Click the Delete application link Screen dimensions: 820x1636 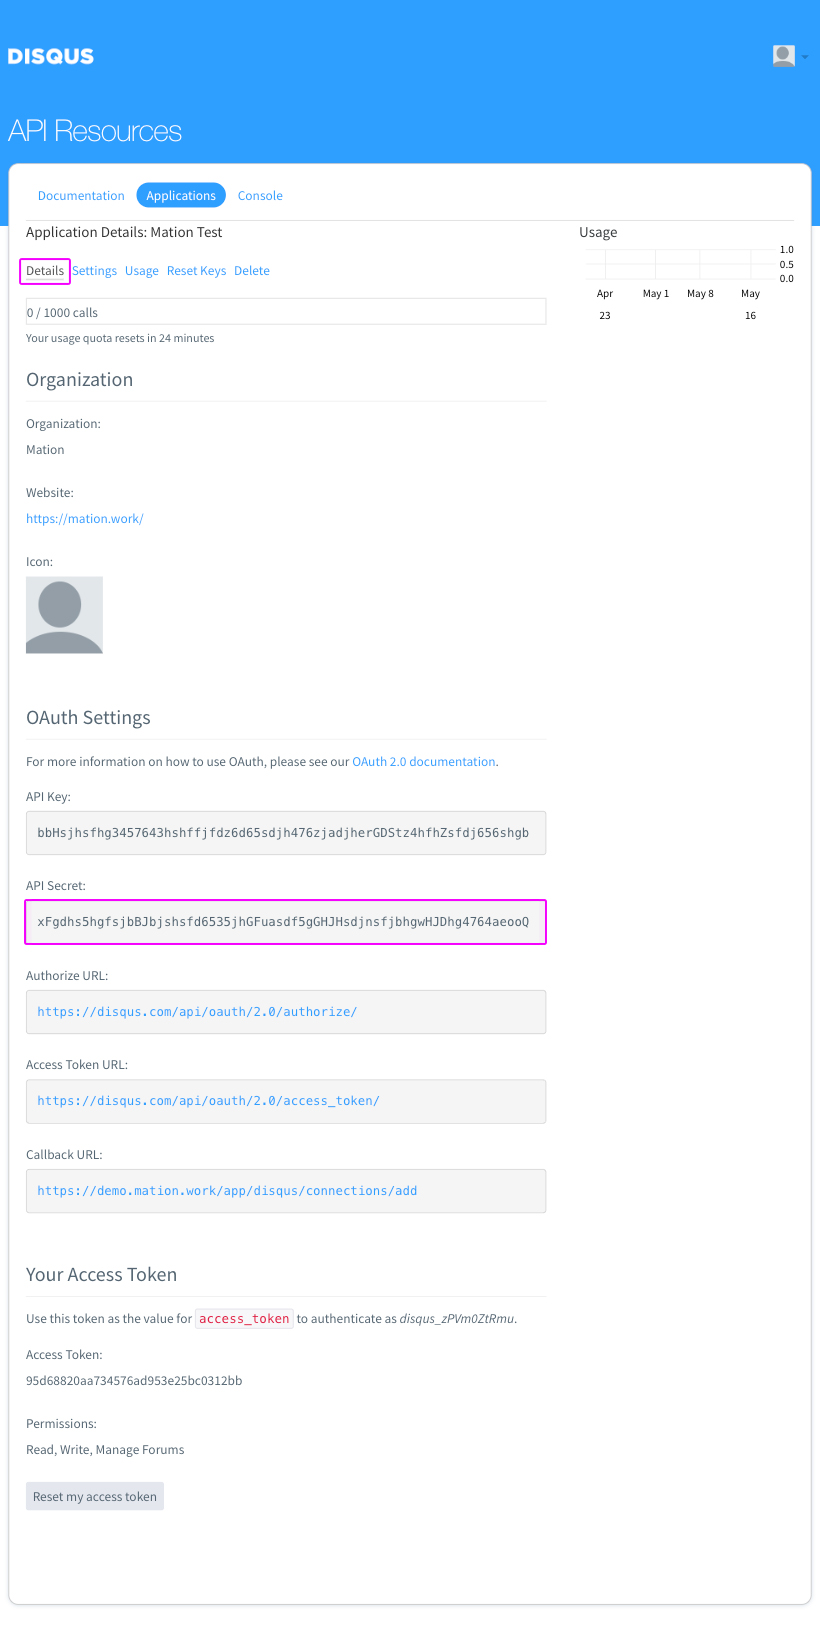coord(252,271)
